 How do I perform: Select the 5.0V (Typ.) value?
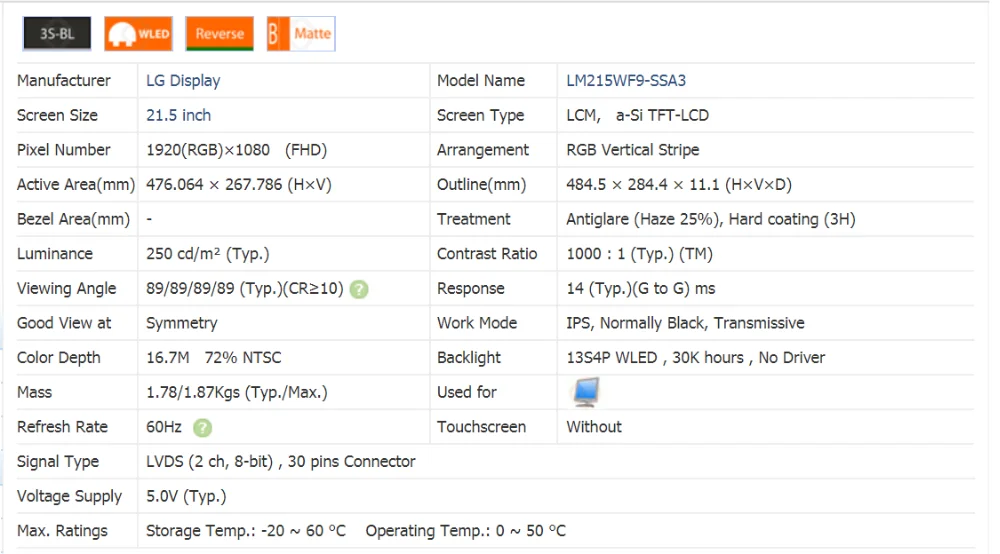[x=186, y=496]
